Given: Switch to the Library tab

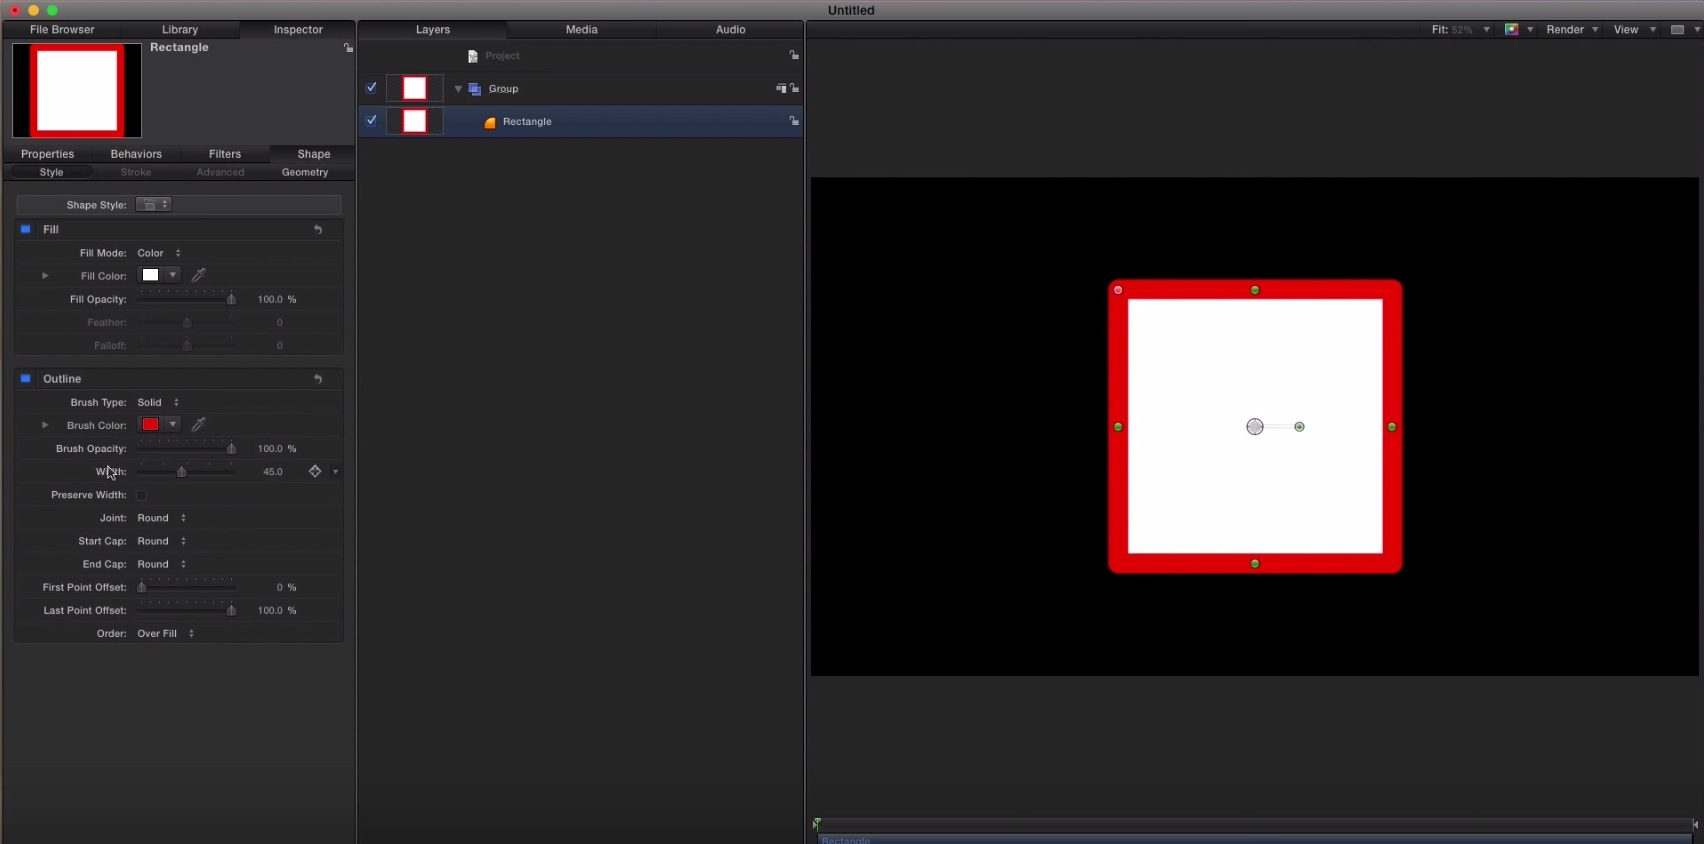Looking at the screenshot, I should tap(180, 30).
